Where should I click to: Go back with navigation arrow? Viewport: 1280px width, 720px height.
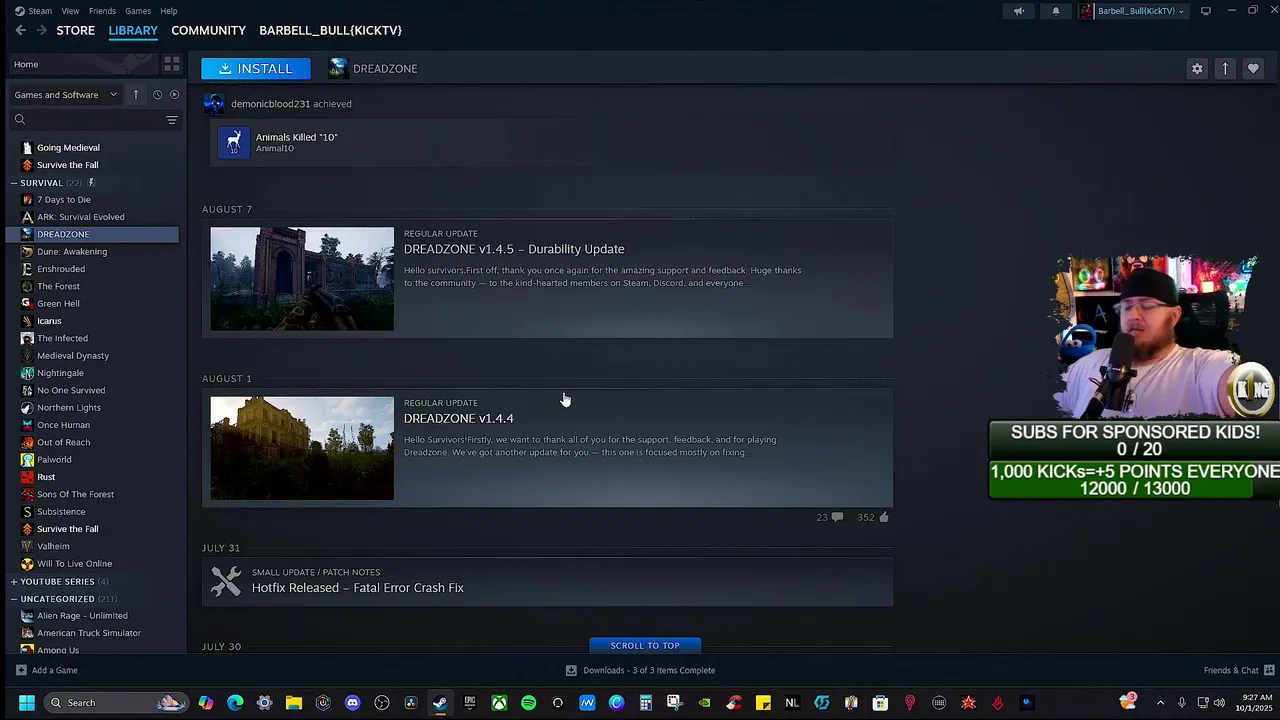point(20,31)
